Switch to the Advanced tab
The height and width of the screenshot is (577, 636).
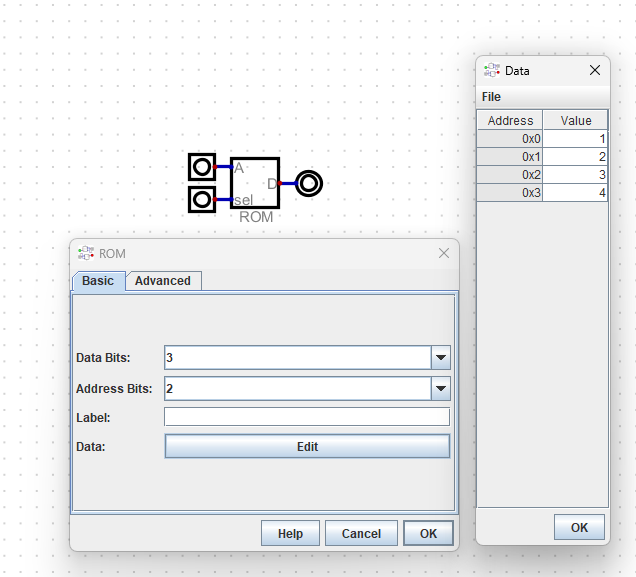click(162, 281)
